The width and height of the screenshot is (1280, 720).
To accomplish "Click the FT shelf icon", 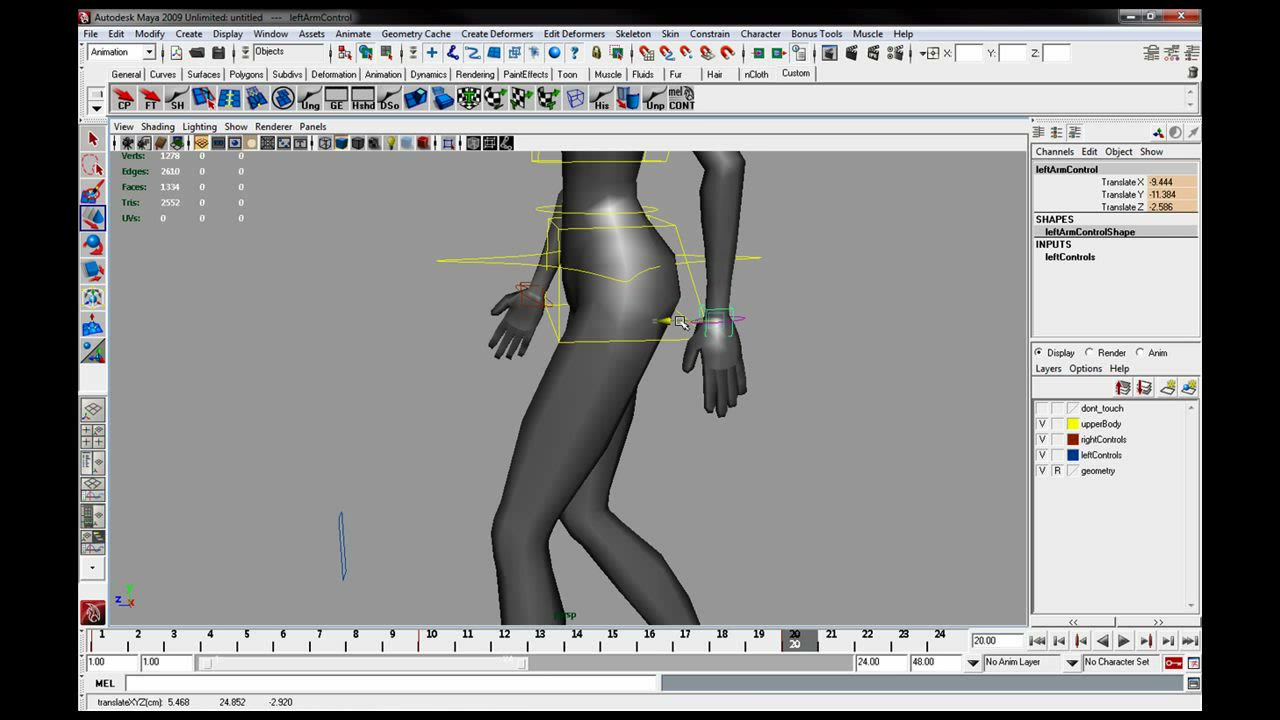I will point(150,98).
